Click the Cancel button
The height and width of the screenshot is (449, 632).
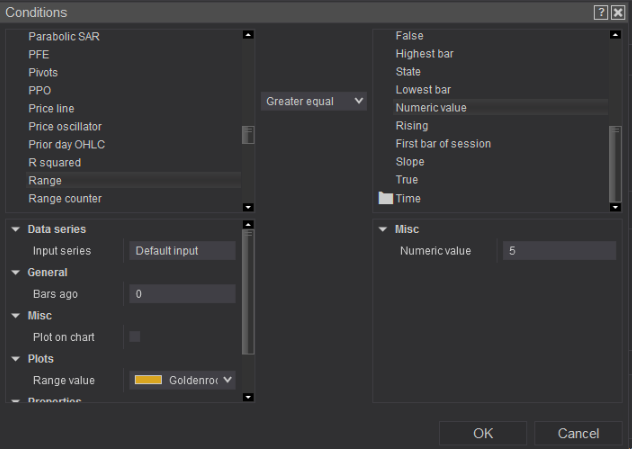[x=578, y=433]
